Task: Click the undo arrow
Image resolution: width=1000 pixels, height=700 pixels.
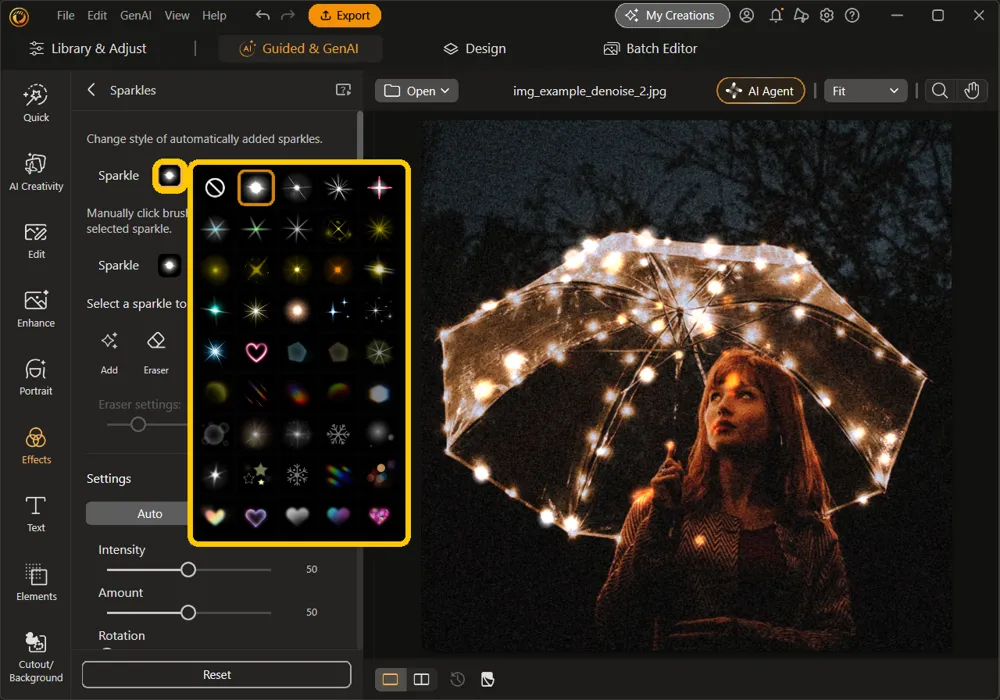Action: click(263, 15)
